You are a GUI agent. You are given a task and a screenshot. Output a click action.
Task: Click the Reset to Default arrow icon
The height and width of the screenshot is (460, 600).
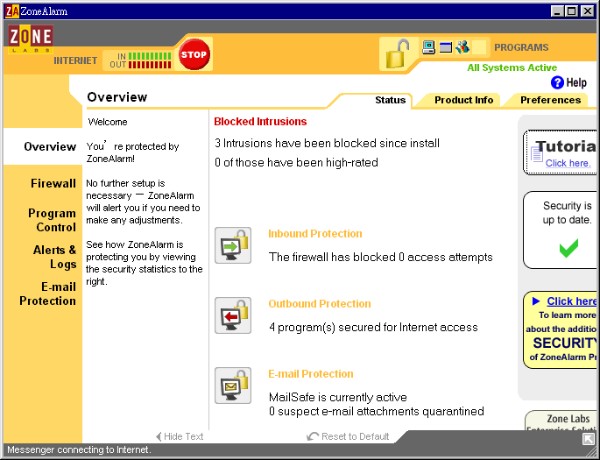pyautogui.click(x=313, y=436)
